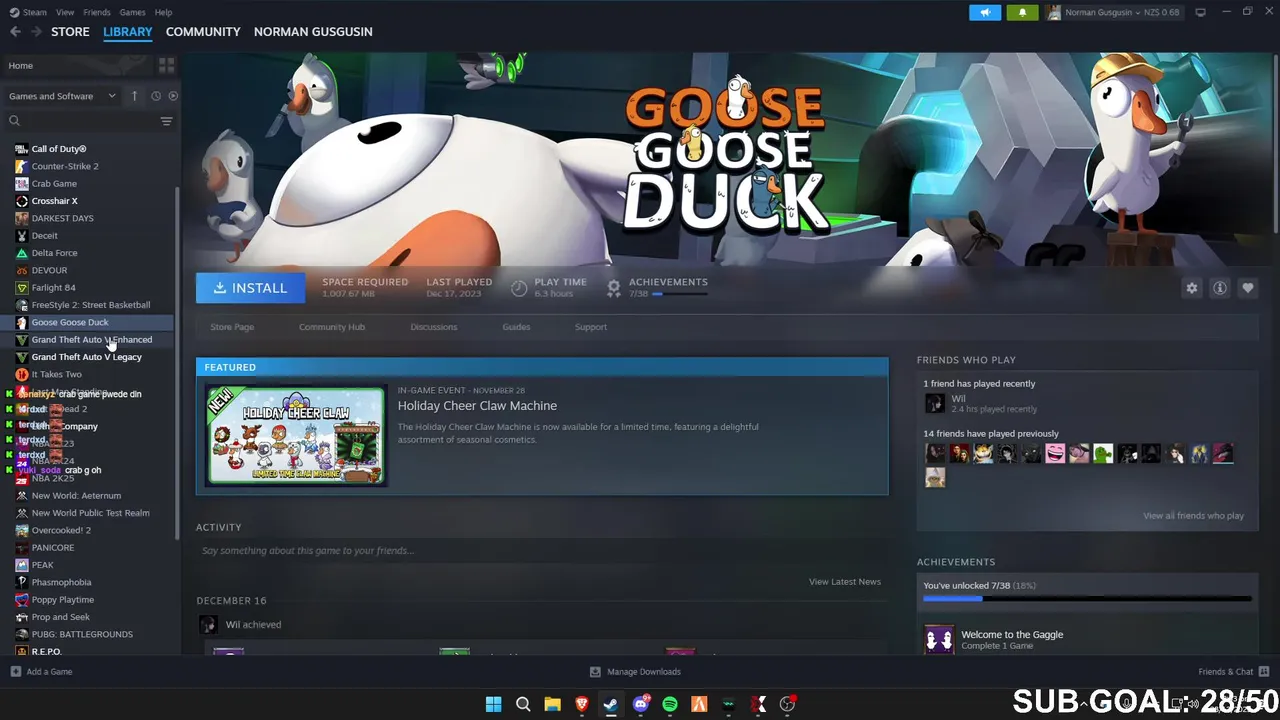The width and height of the screenshot is (1280, 720).
Task: Open the View menu
Action: pyautogui.click(x=65, y=12)
